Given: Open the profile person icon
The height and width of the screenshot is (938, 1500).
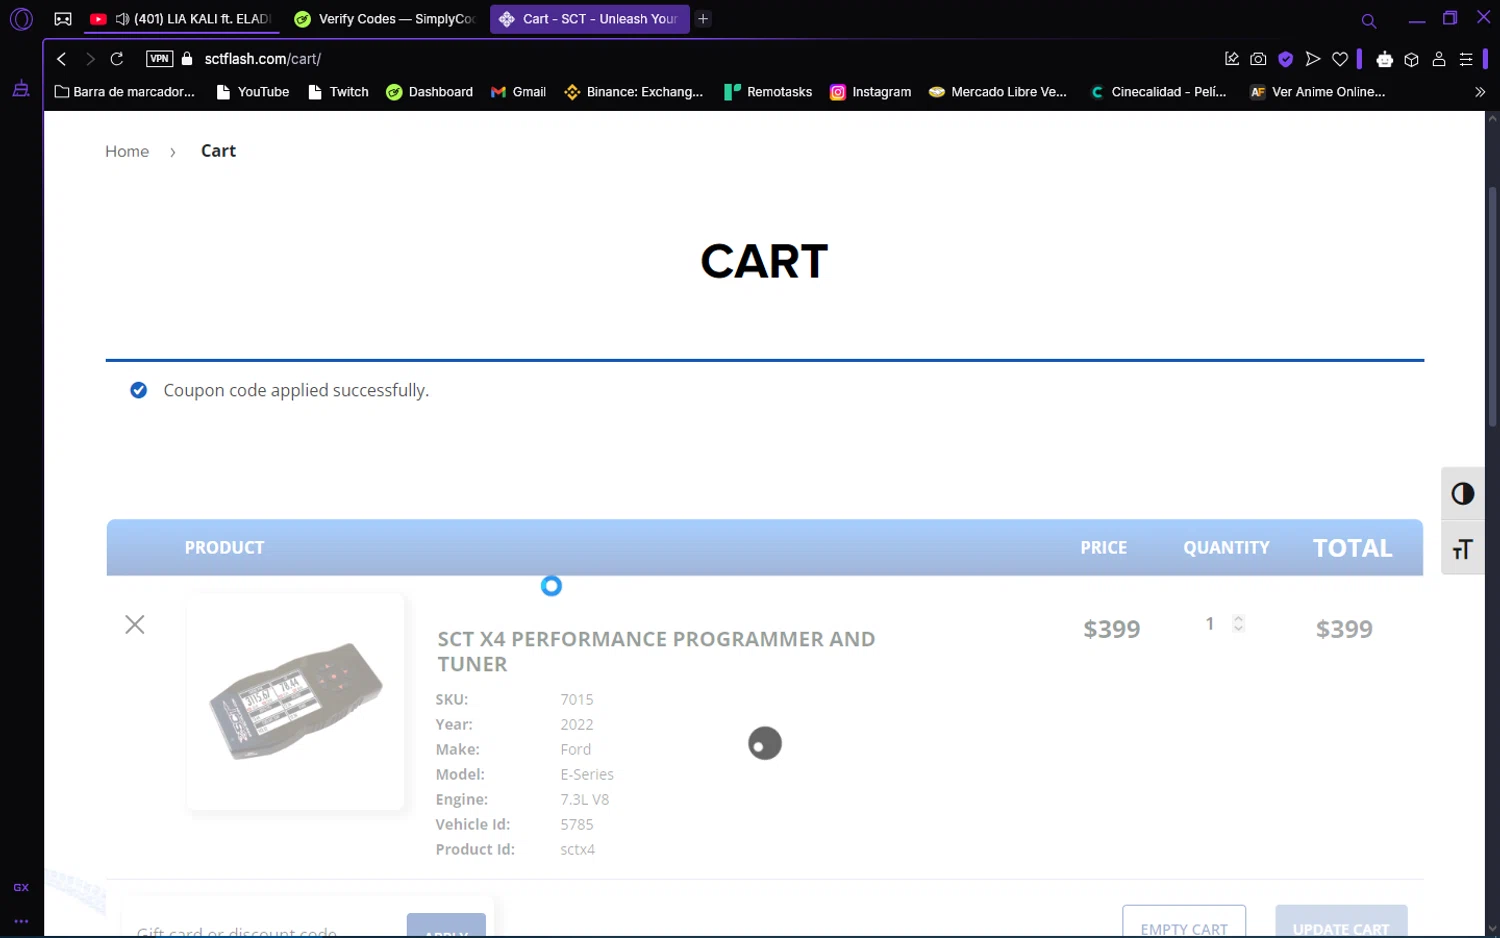Looking at the screenshot, I should (x=1439, y=59).
